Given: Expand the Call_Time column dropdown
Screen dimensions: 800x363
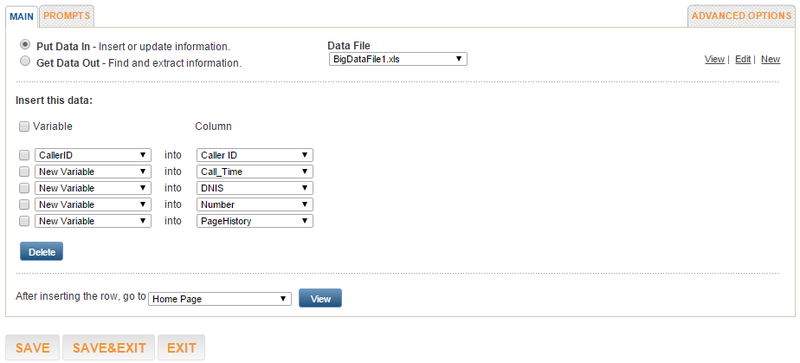Looking at the screenshot, I should (255, 172).
